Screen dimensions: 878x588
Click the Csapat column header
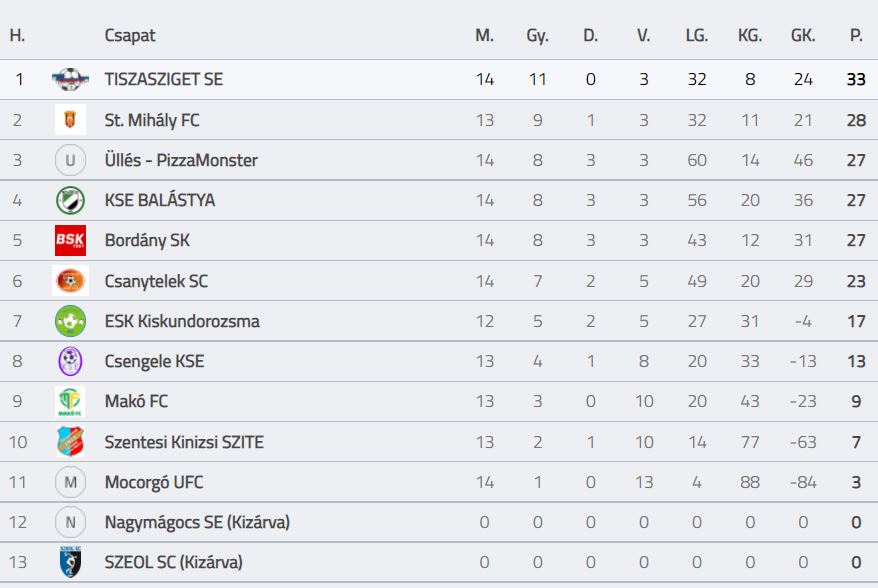[x=130, y=35]
